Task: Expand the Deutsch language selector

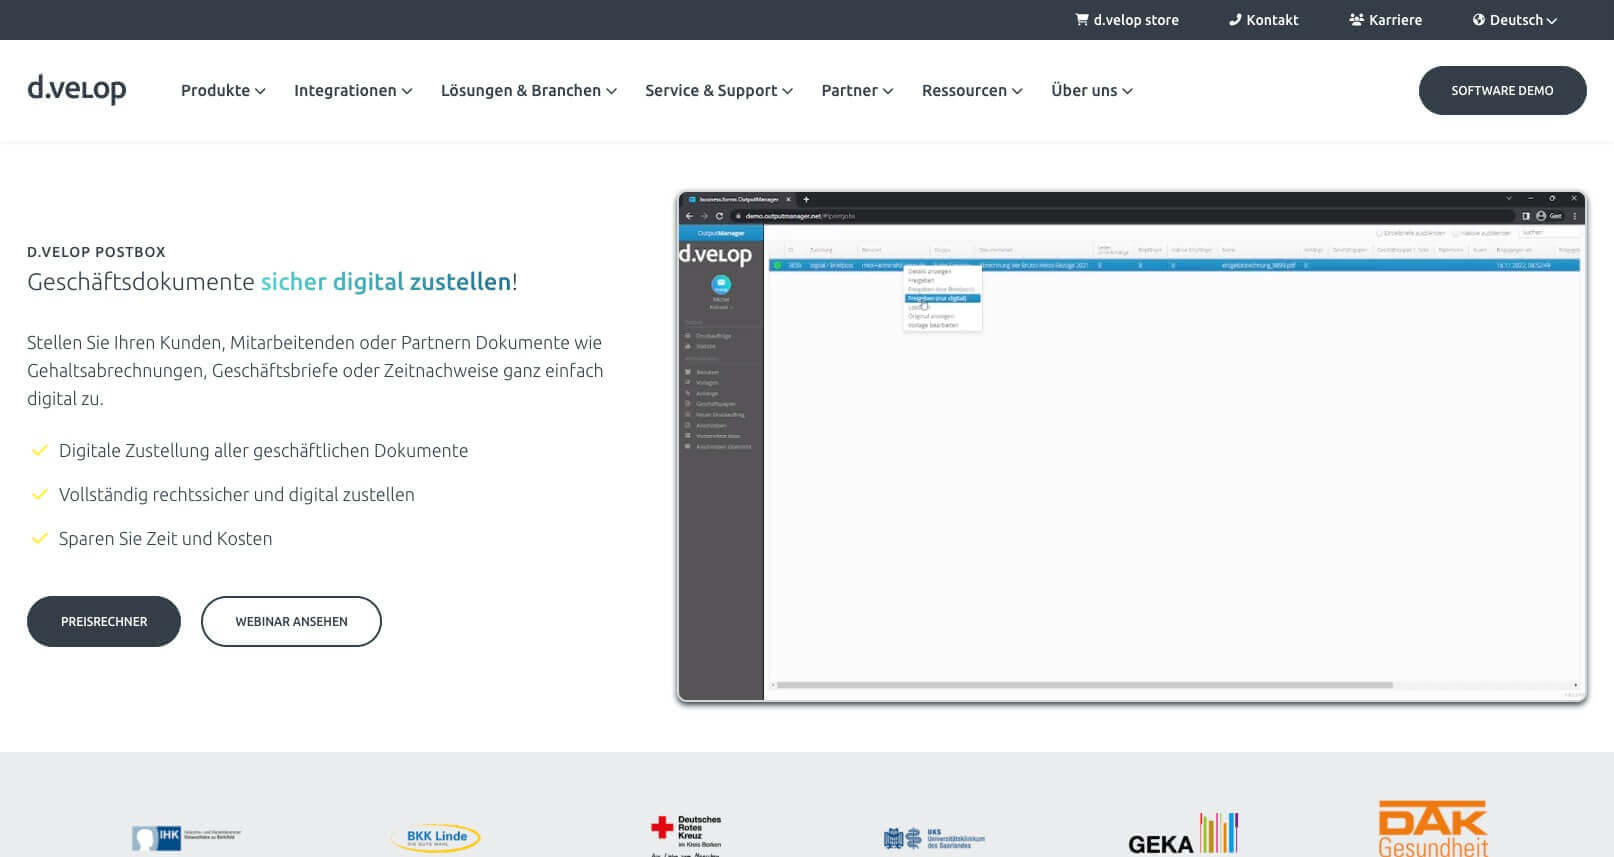Action: tap(1515, 20)
